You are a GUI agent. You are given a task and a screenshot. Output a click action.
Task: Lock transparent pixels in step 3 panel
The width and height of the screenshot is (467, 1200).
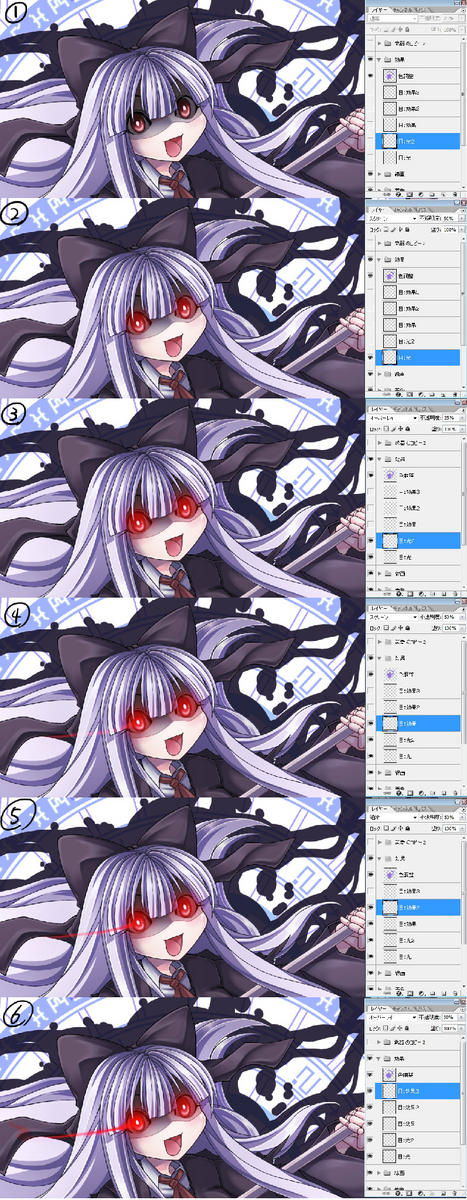click(x=386, y=428)
